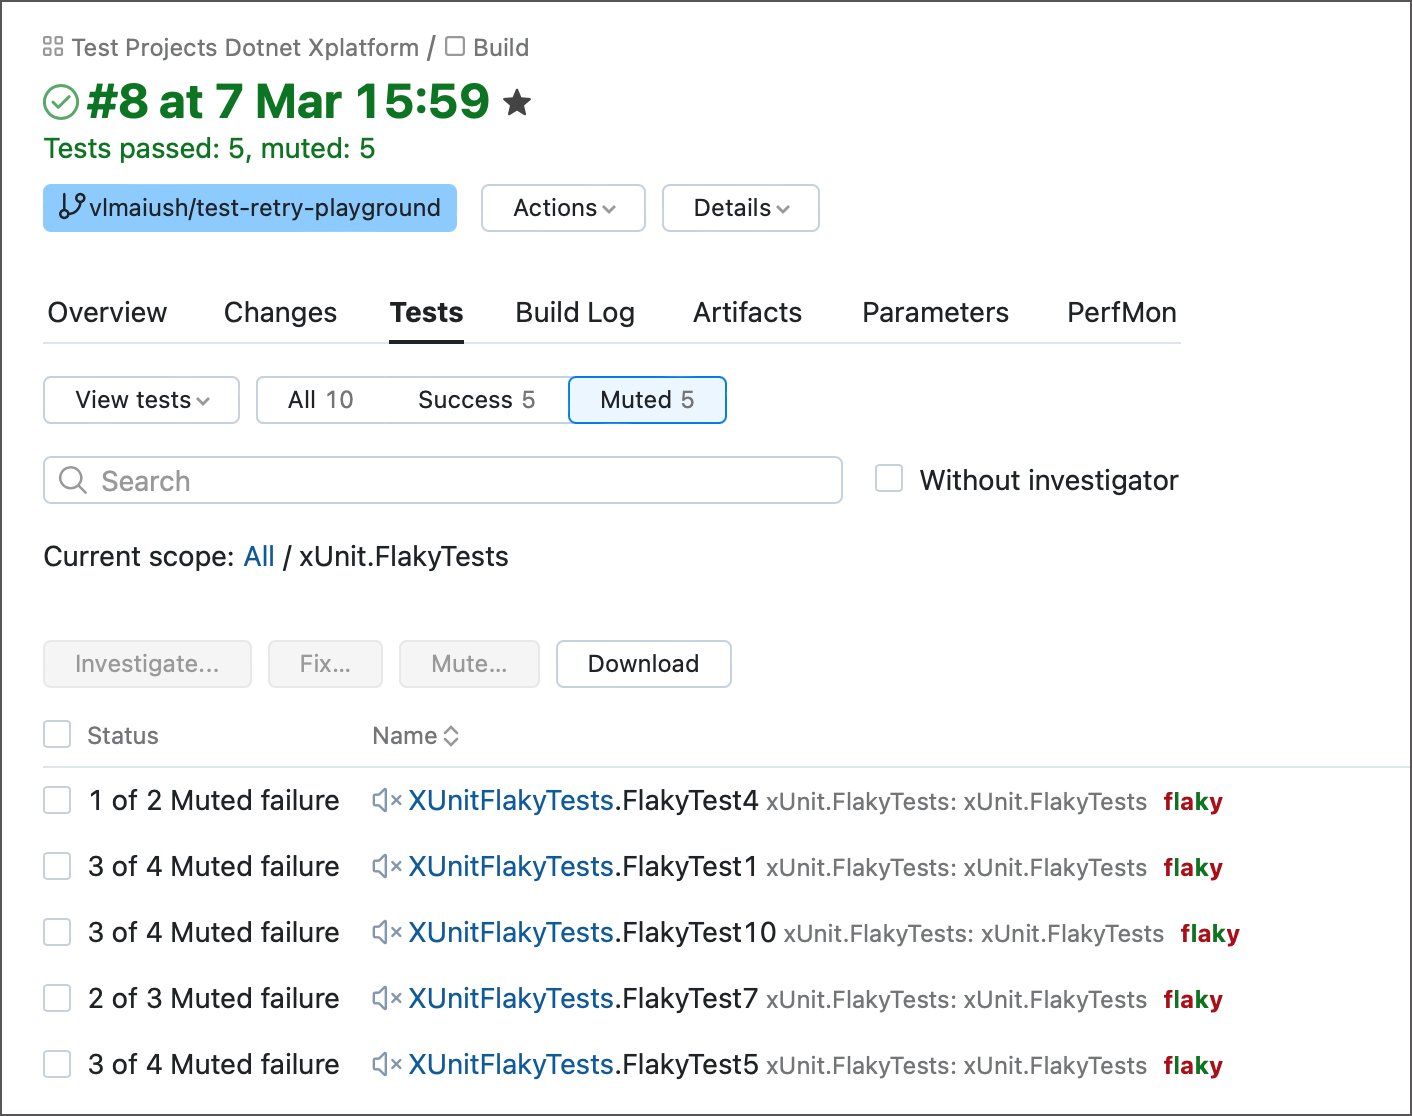
Task: Check the box for the FlakyTest5 row
Action: coord(57,1064)
